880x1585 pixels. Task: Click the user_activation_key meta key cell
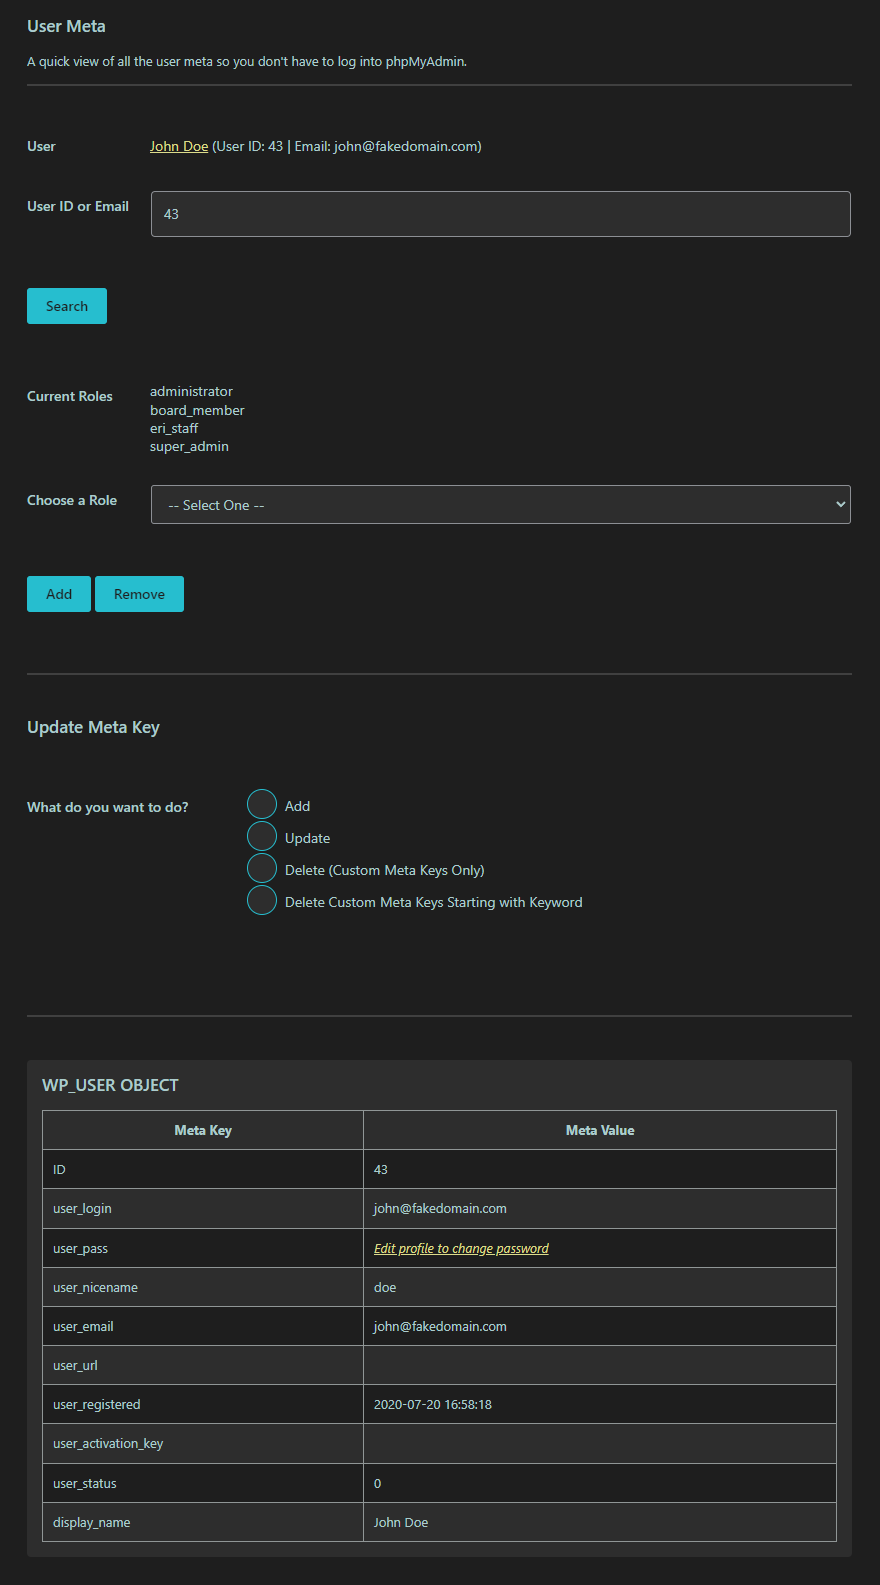pyautogui.click(x=203, y=1444)
